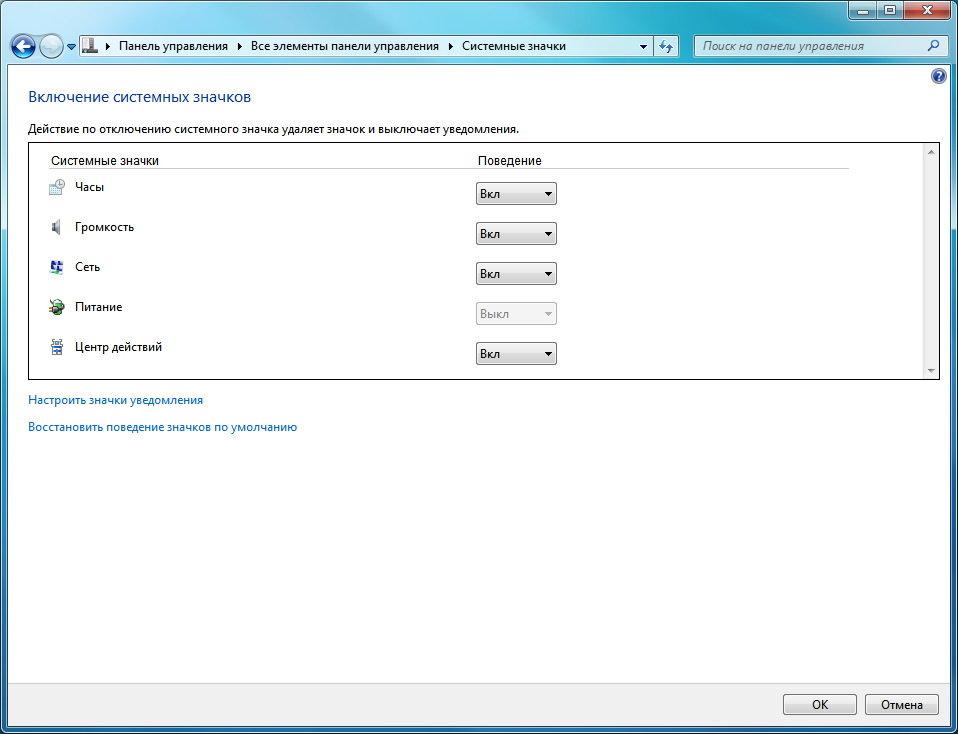Image resolution: width=958 pixels, height=734 pixels.
Task: Click the refresh button next to address bar
Action: 667,46
